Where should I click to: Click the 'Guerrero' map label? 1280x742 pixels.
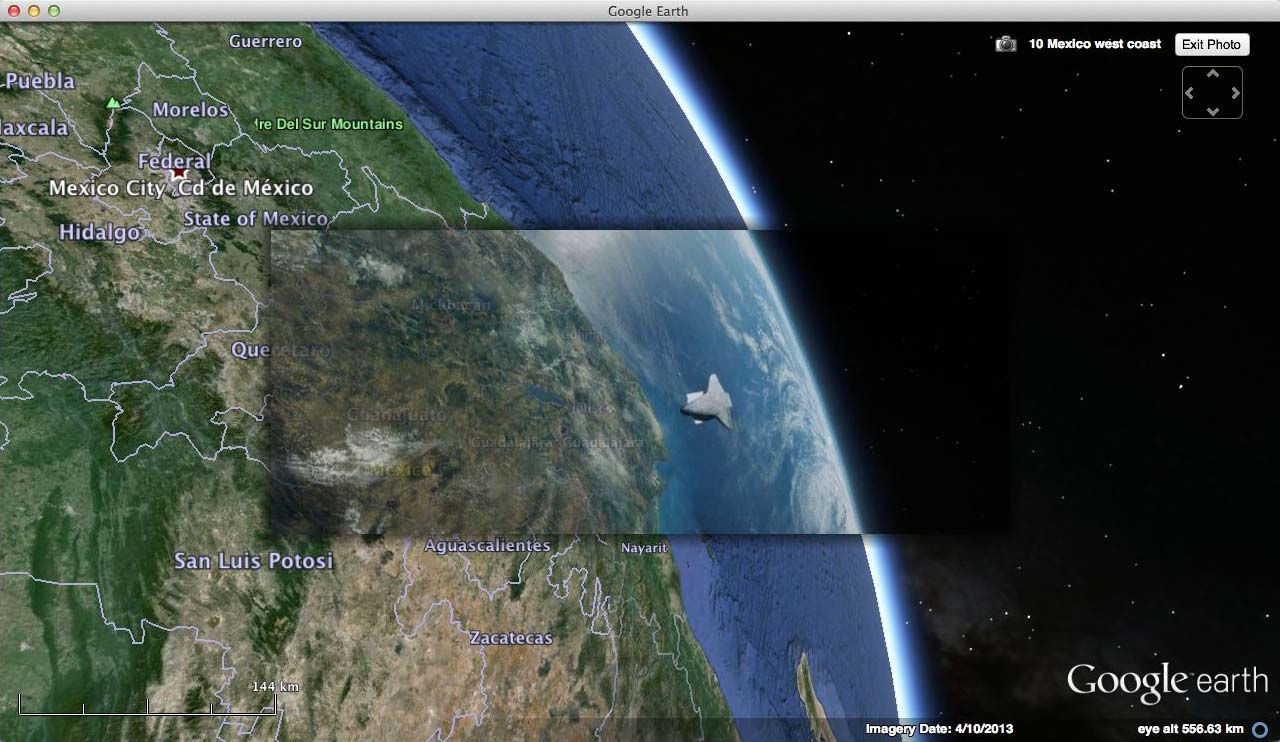pyautogui.click(x=265, y=41)
